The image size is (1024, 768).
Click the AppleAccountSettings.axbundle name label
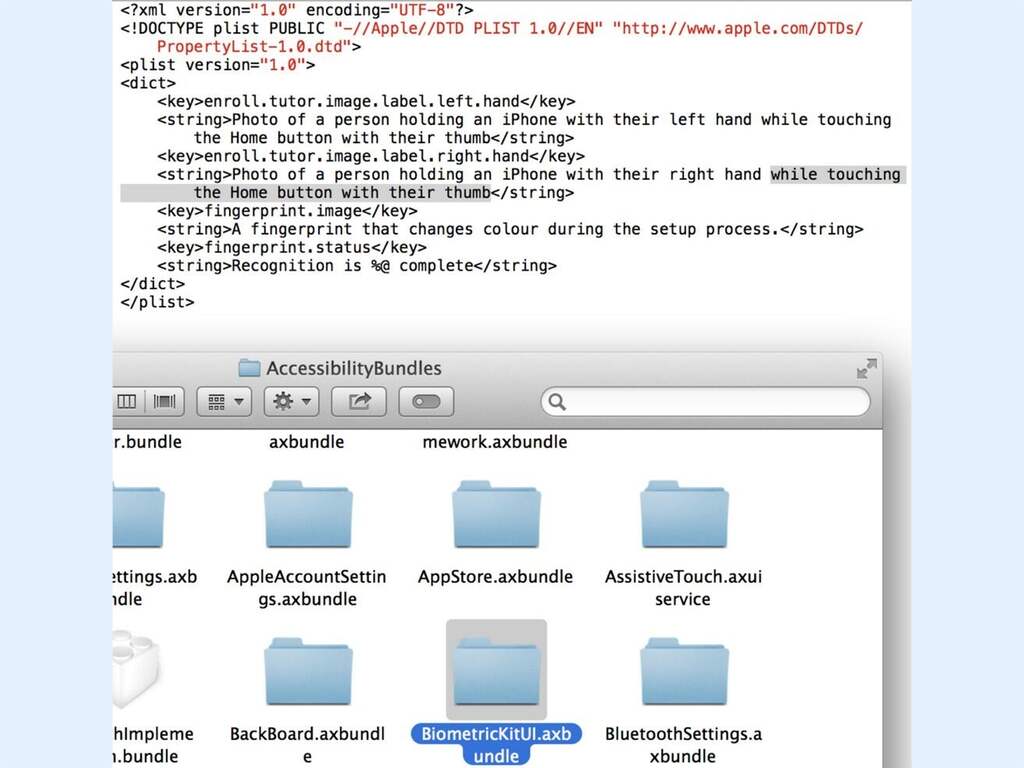(x=307, y=588)
